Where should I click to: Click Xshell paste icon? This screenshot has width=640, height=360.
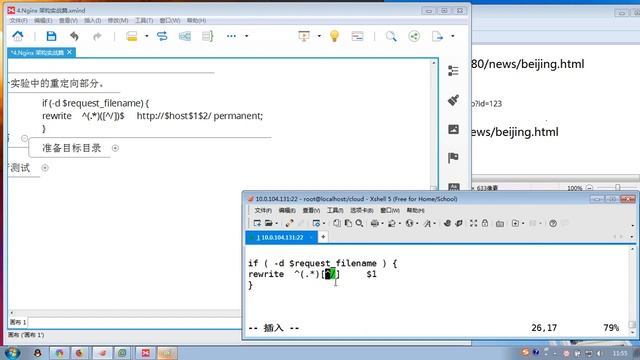point(348,223)
